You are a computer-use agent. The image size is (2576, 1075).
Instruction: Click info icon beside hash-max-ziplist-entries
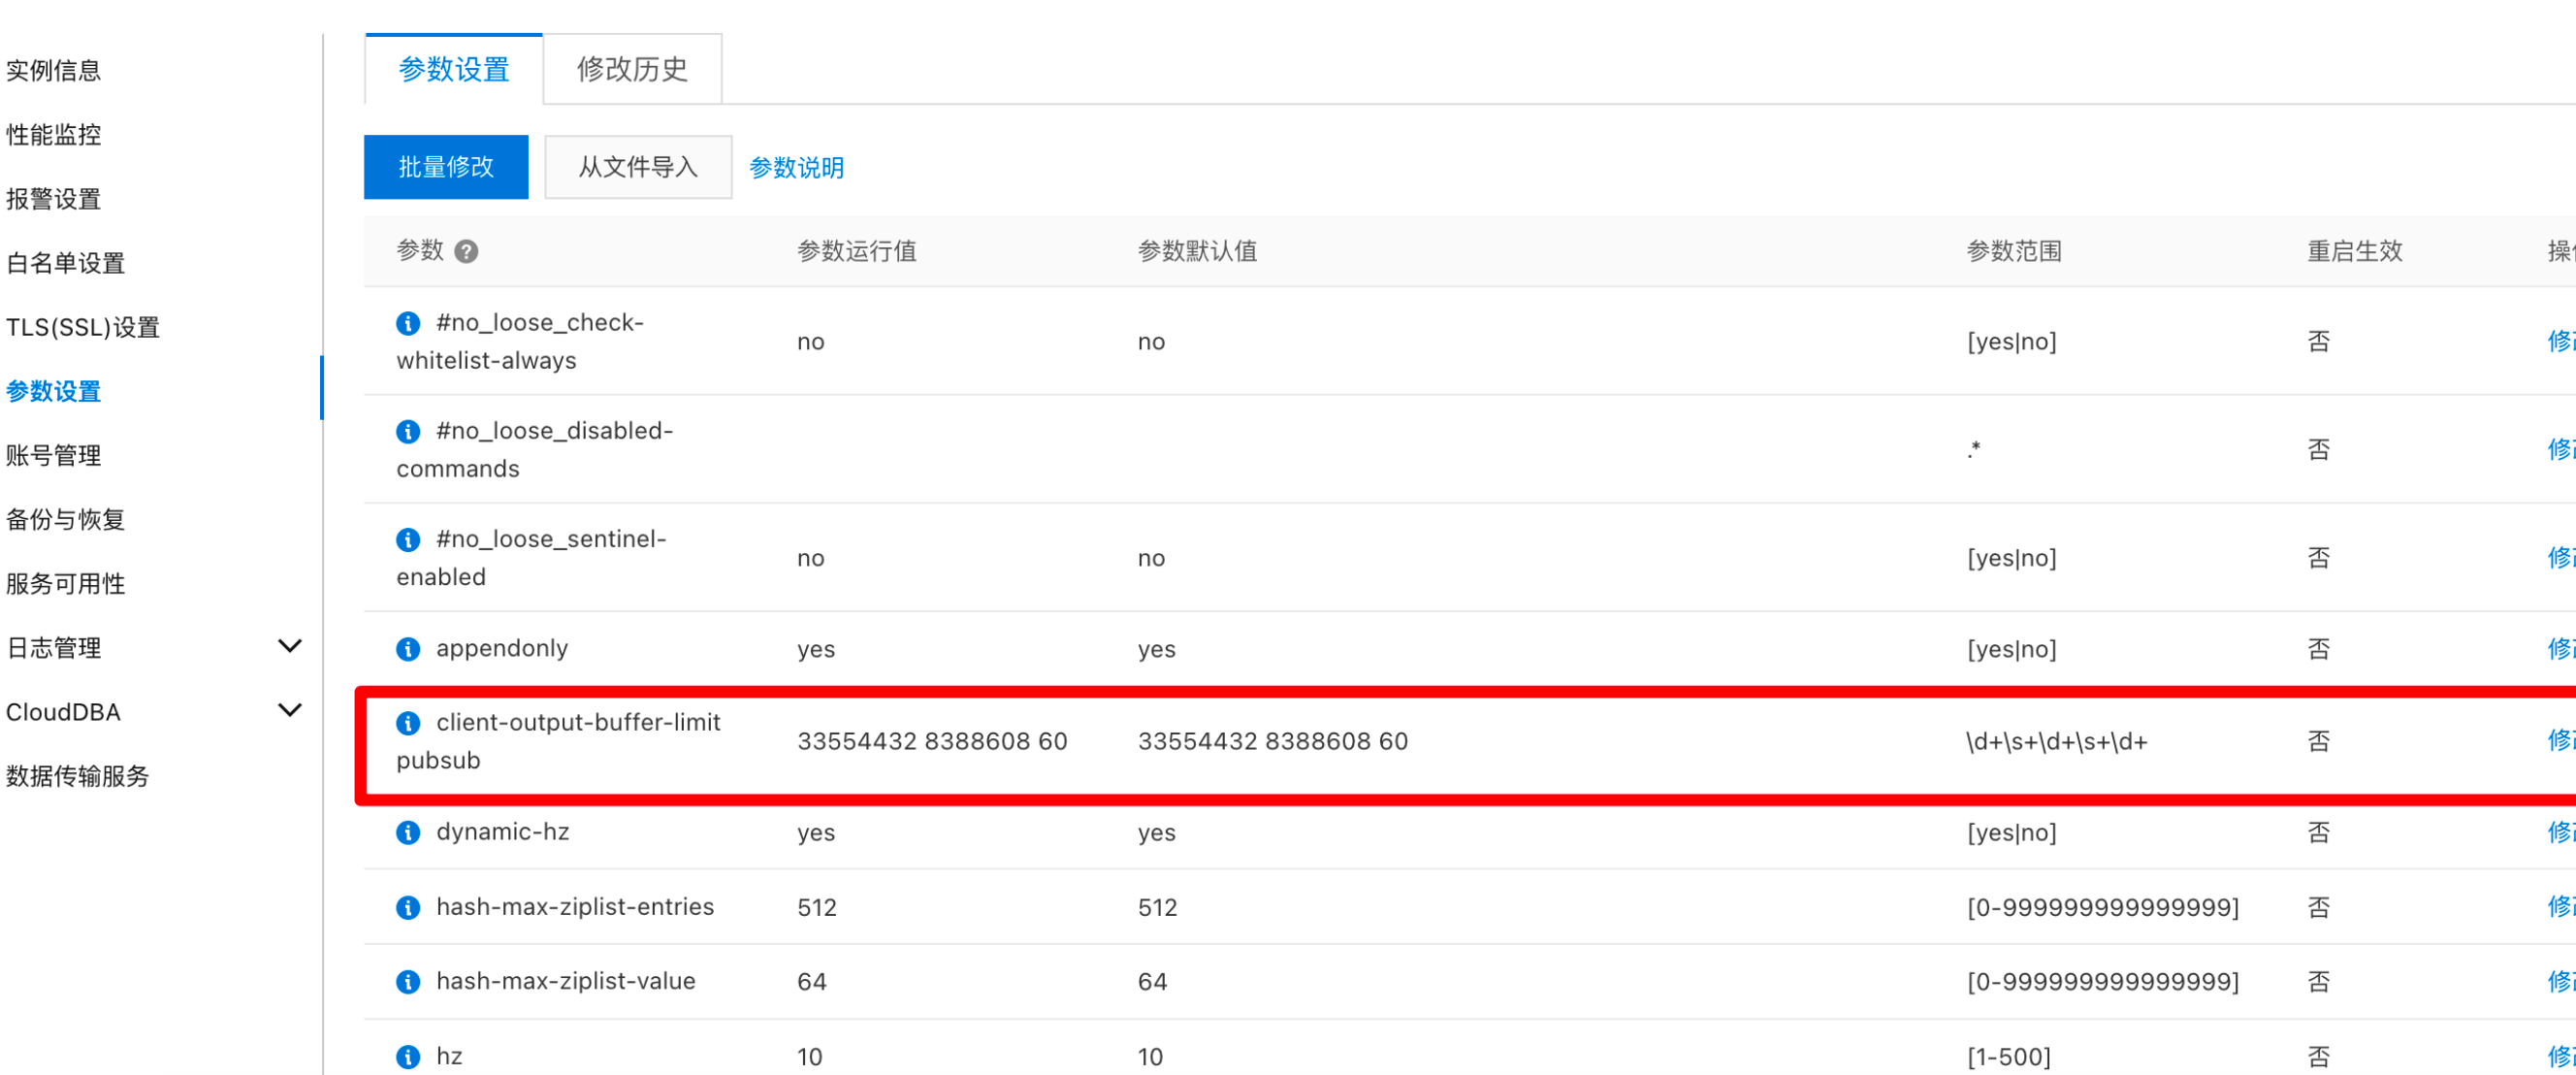(x=408, y=908)
